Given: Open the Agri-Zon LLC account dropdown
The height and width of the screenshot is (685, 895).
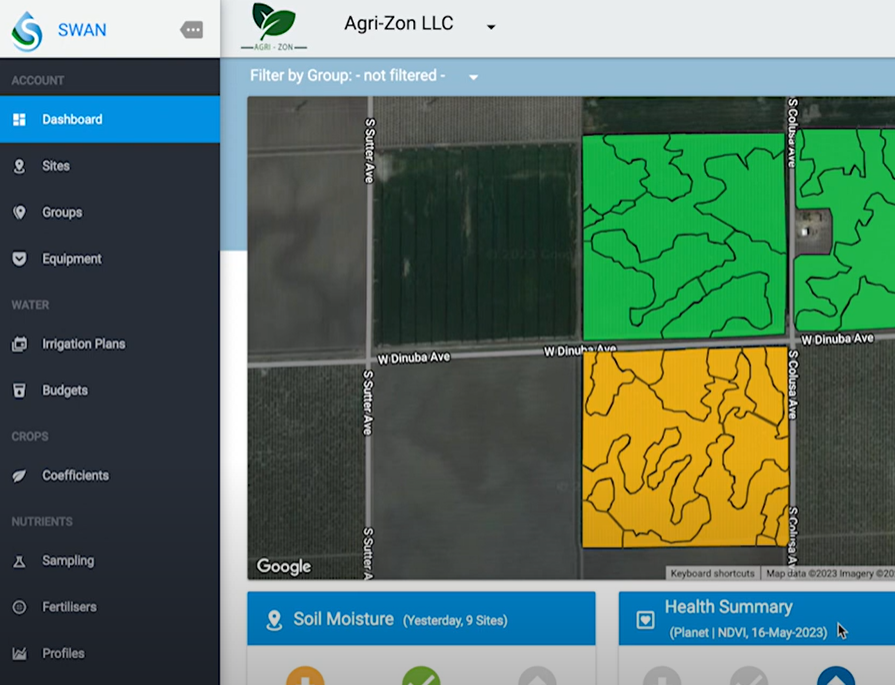Looking at the screenshot, I should 489,25.
